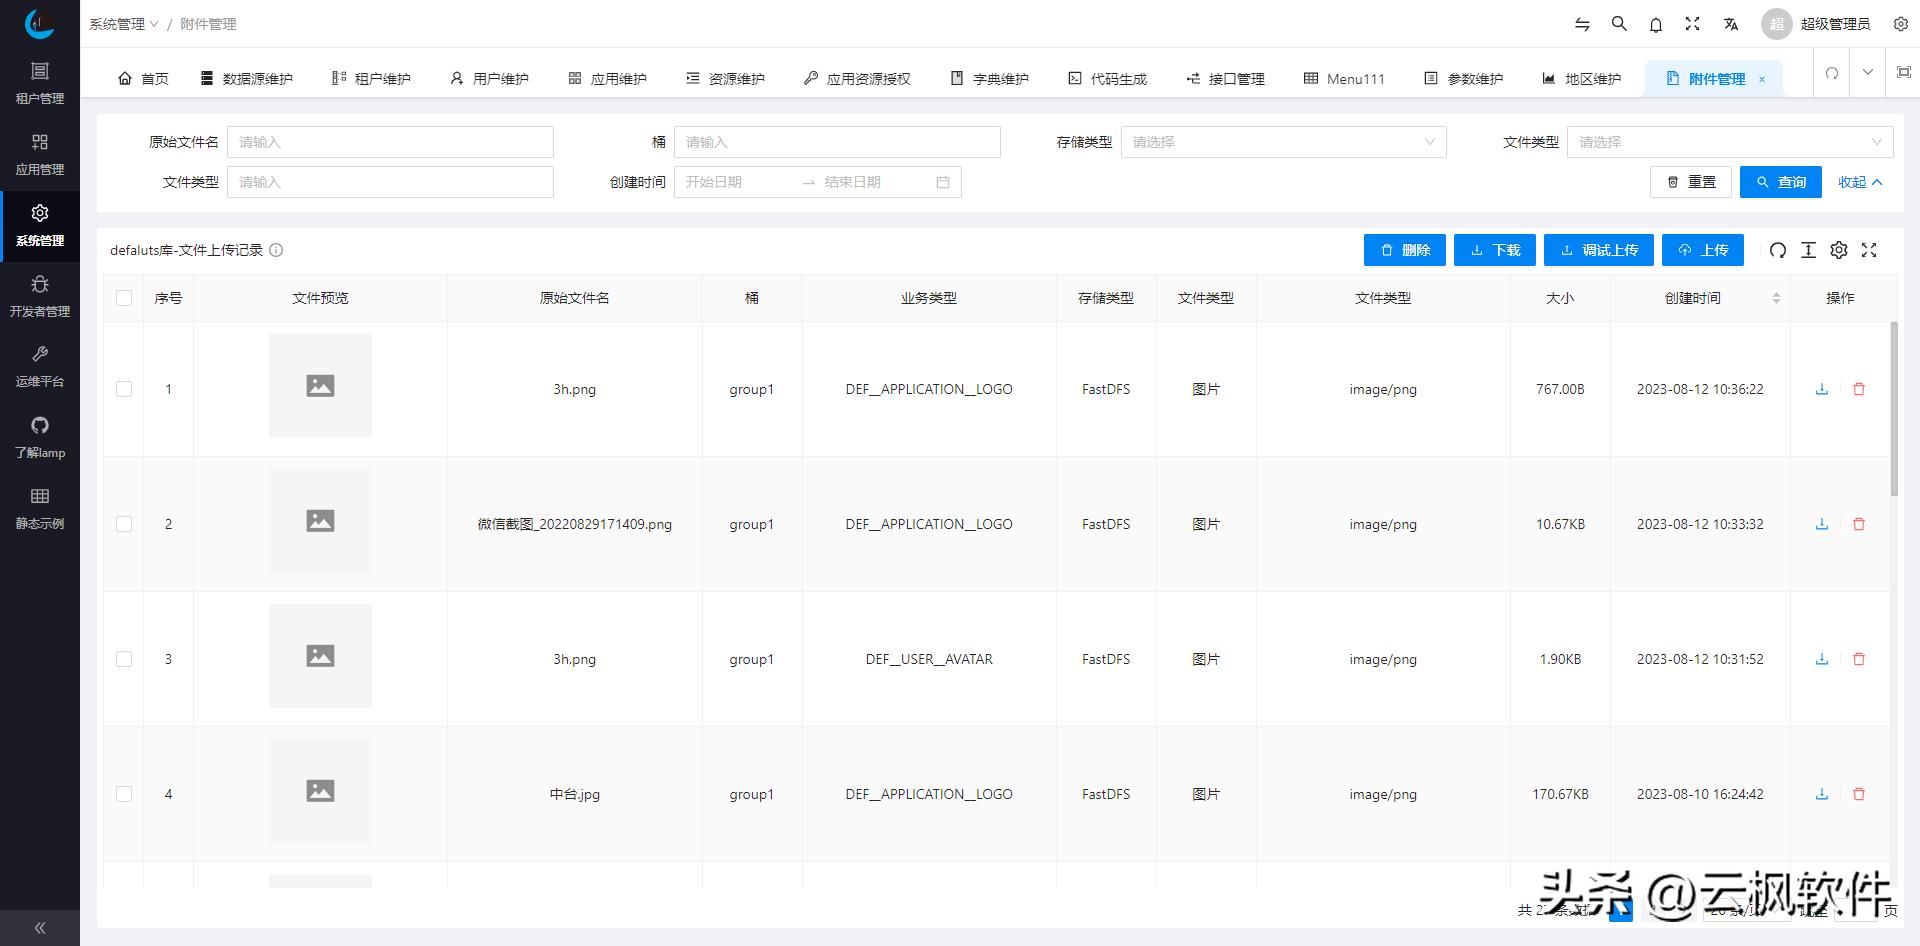The height and width of the screenshot is (946, 1920).
Task: Click inside the 原始文件名 input field
Action: point(390,141)
